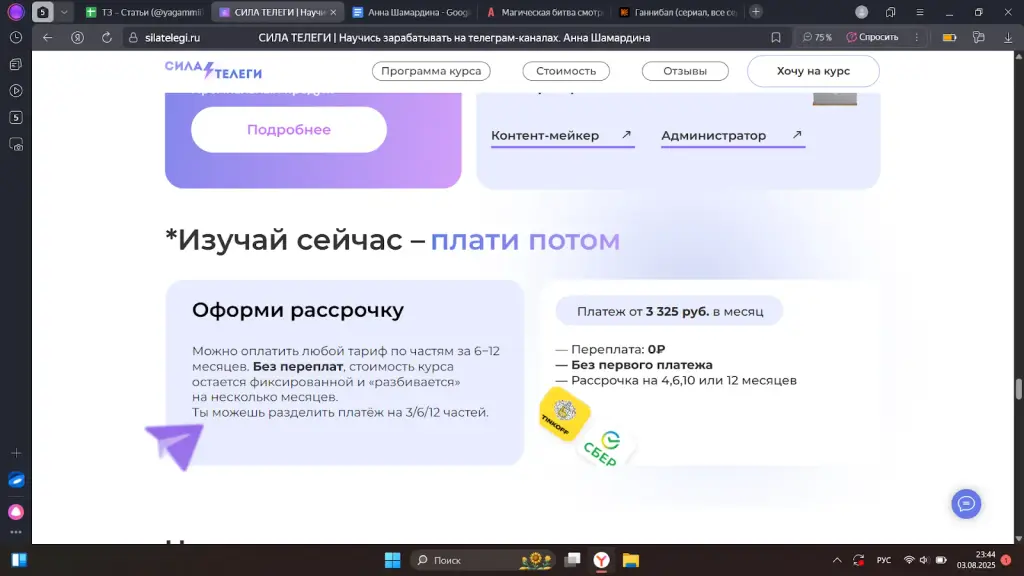Viewport: 1024px width, 576px height.
Task: Open the collections icon in toolbar
Action: click(978, 38)
